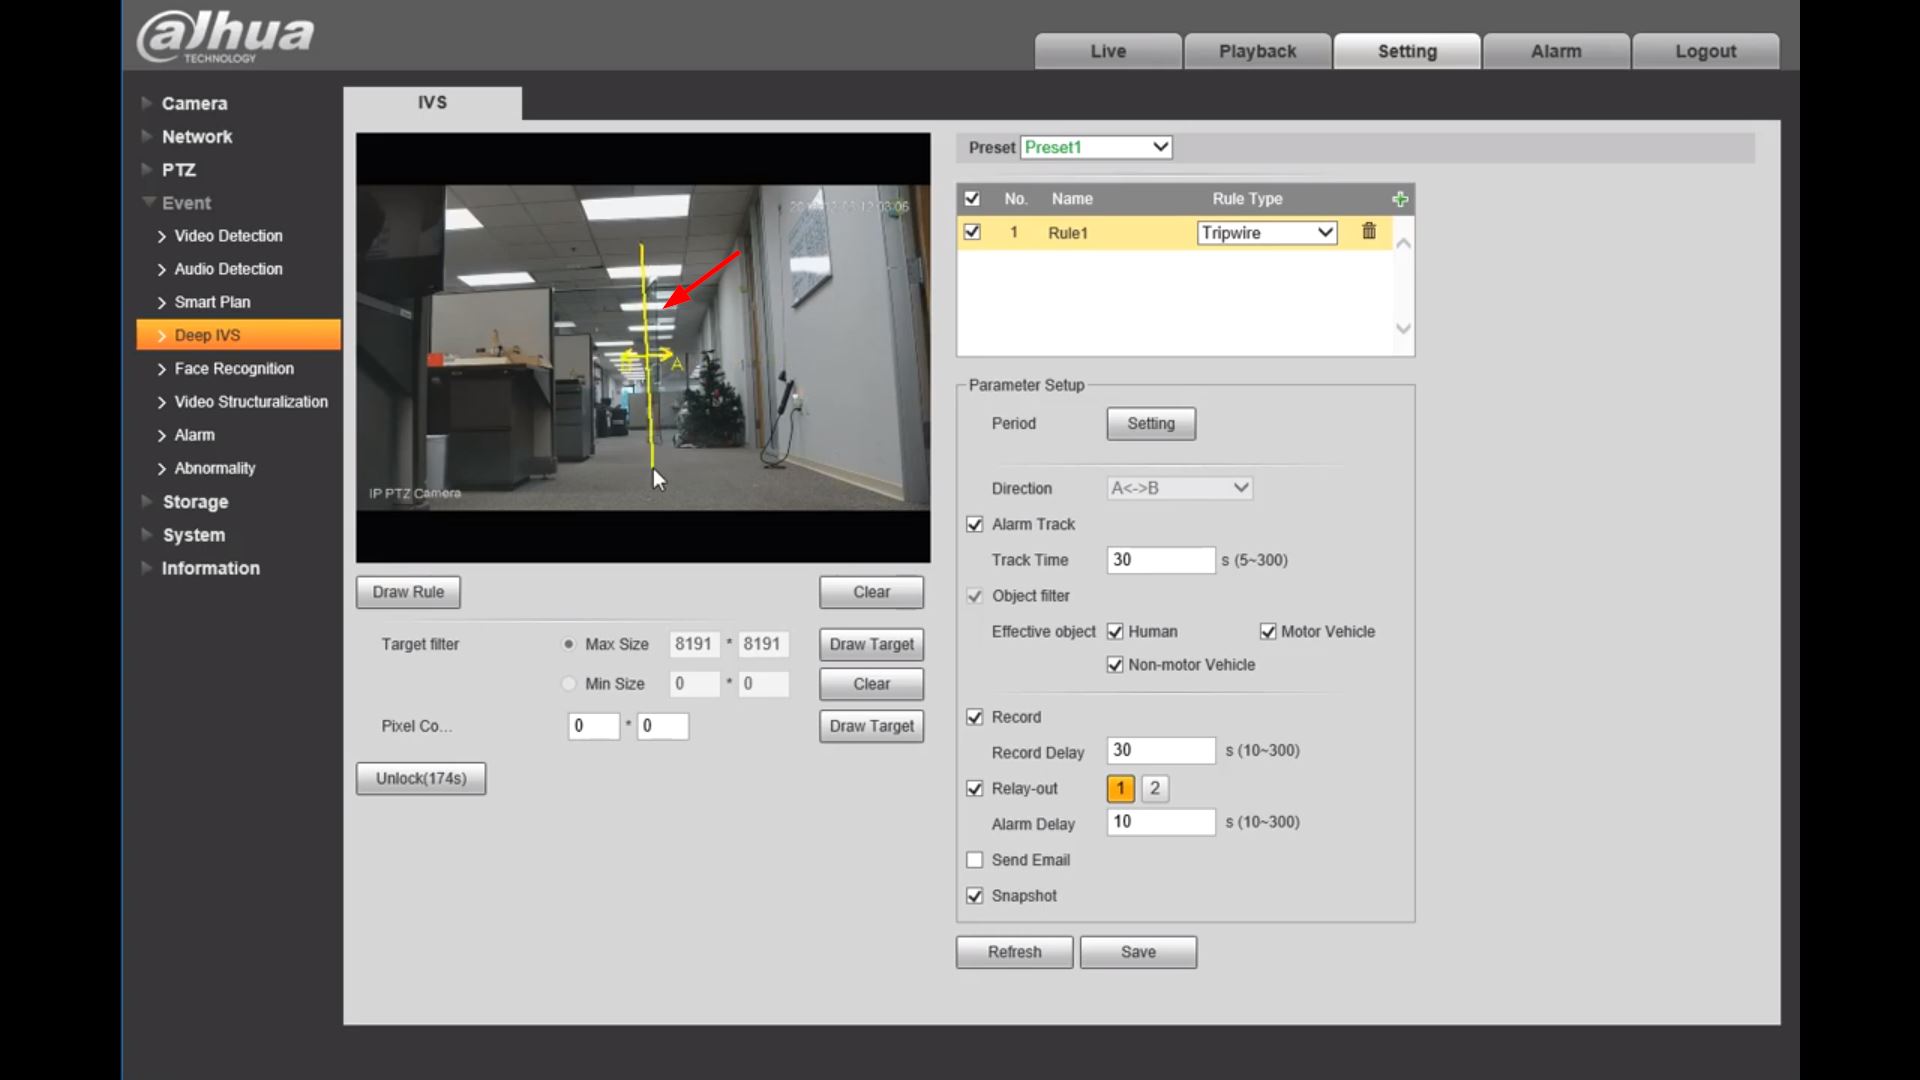Click the Dahua Technology logo
1920x1080 pixels.
[223, 35]
